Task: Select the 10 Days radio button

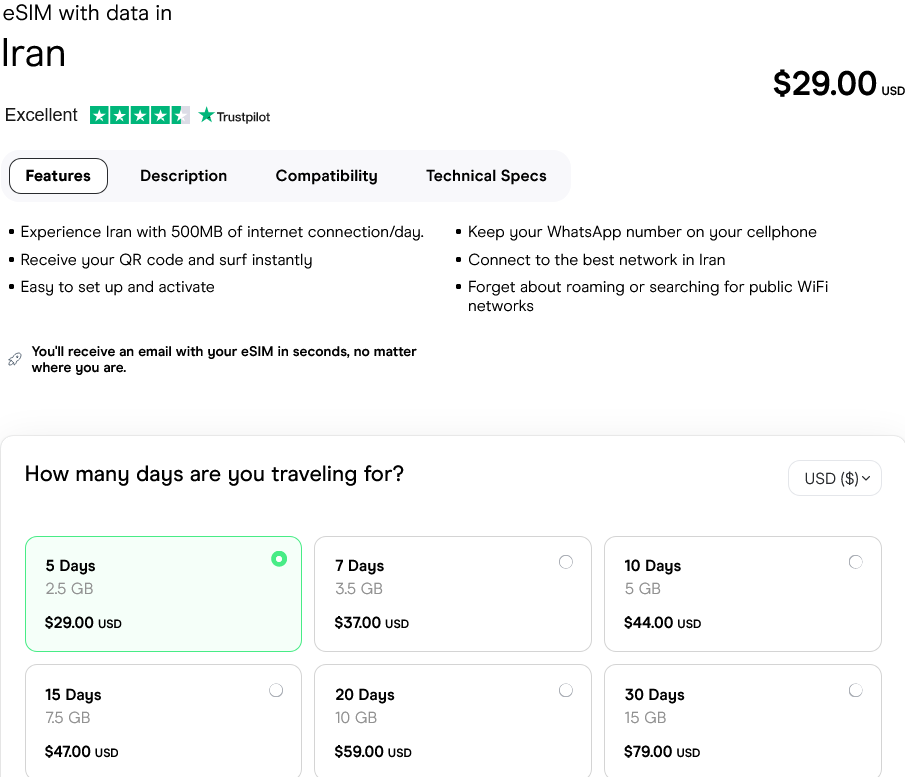Action: (855, 562)
